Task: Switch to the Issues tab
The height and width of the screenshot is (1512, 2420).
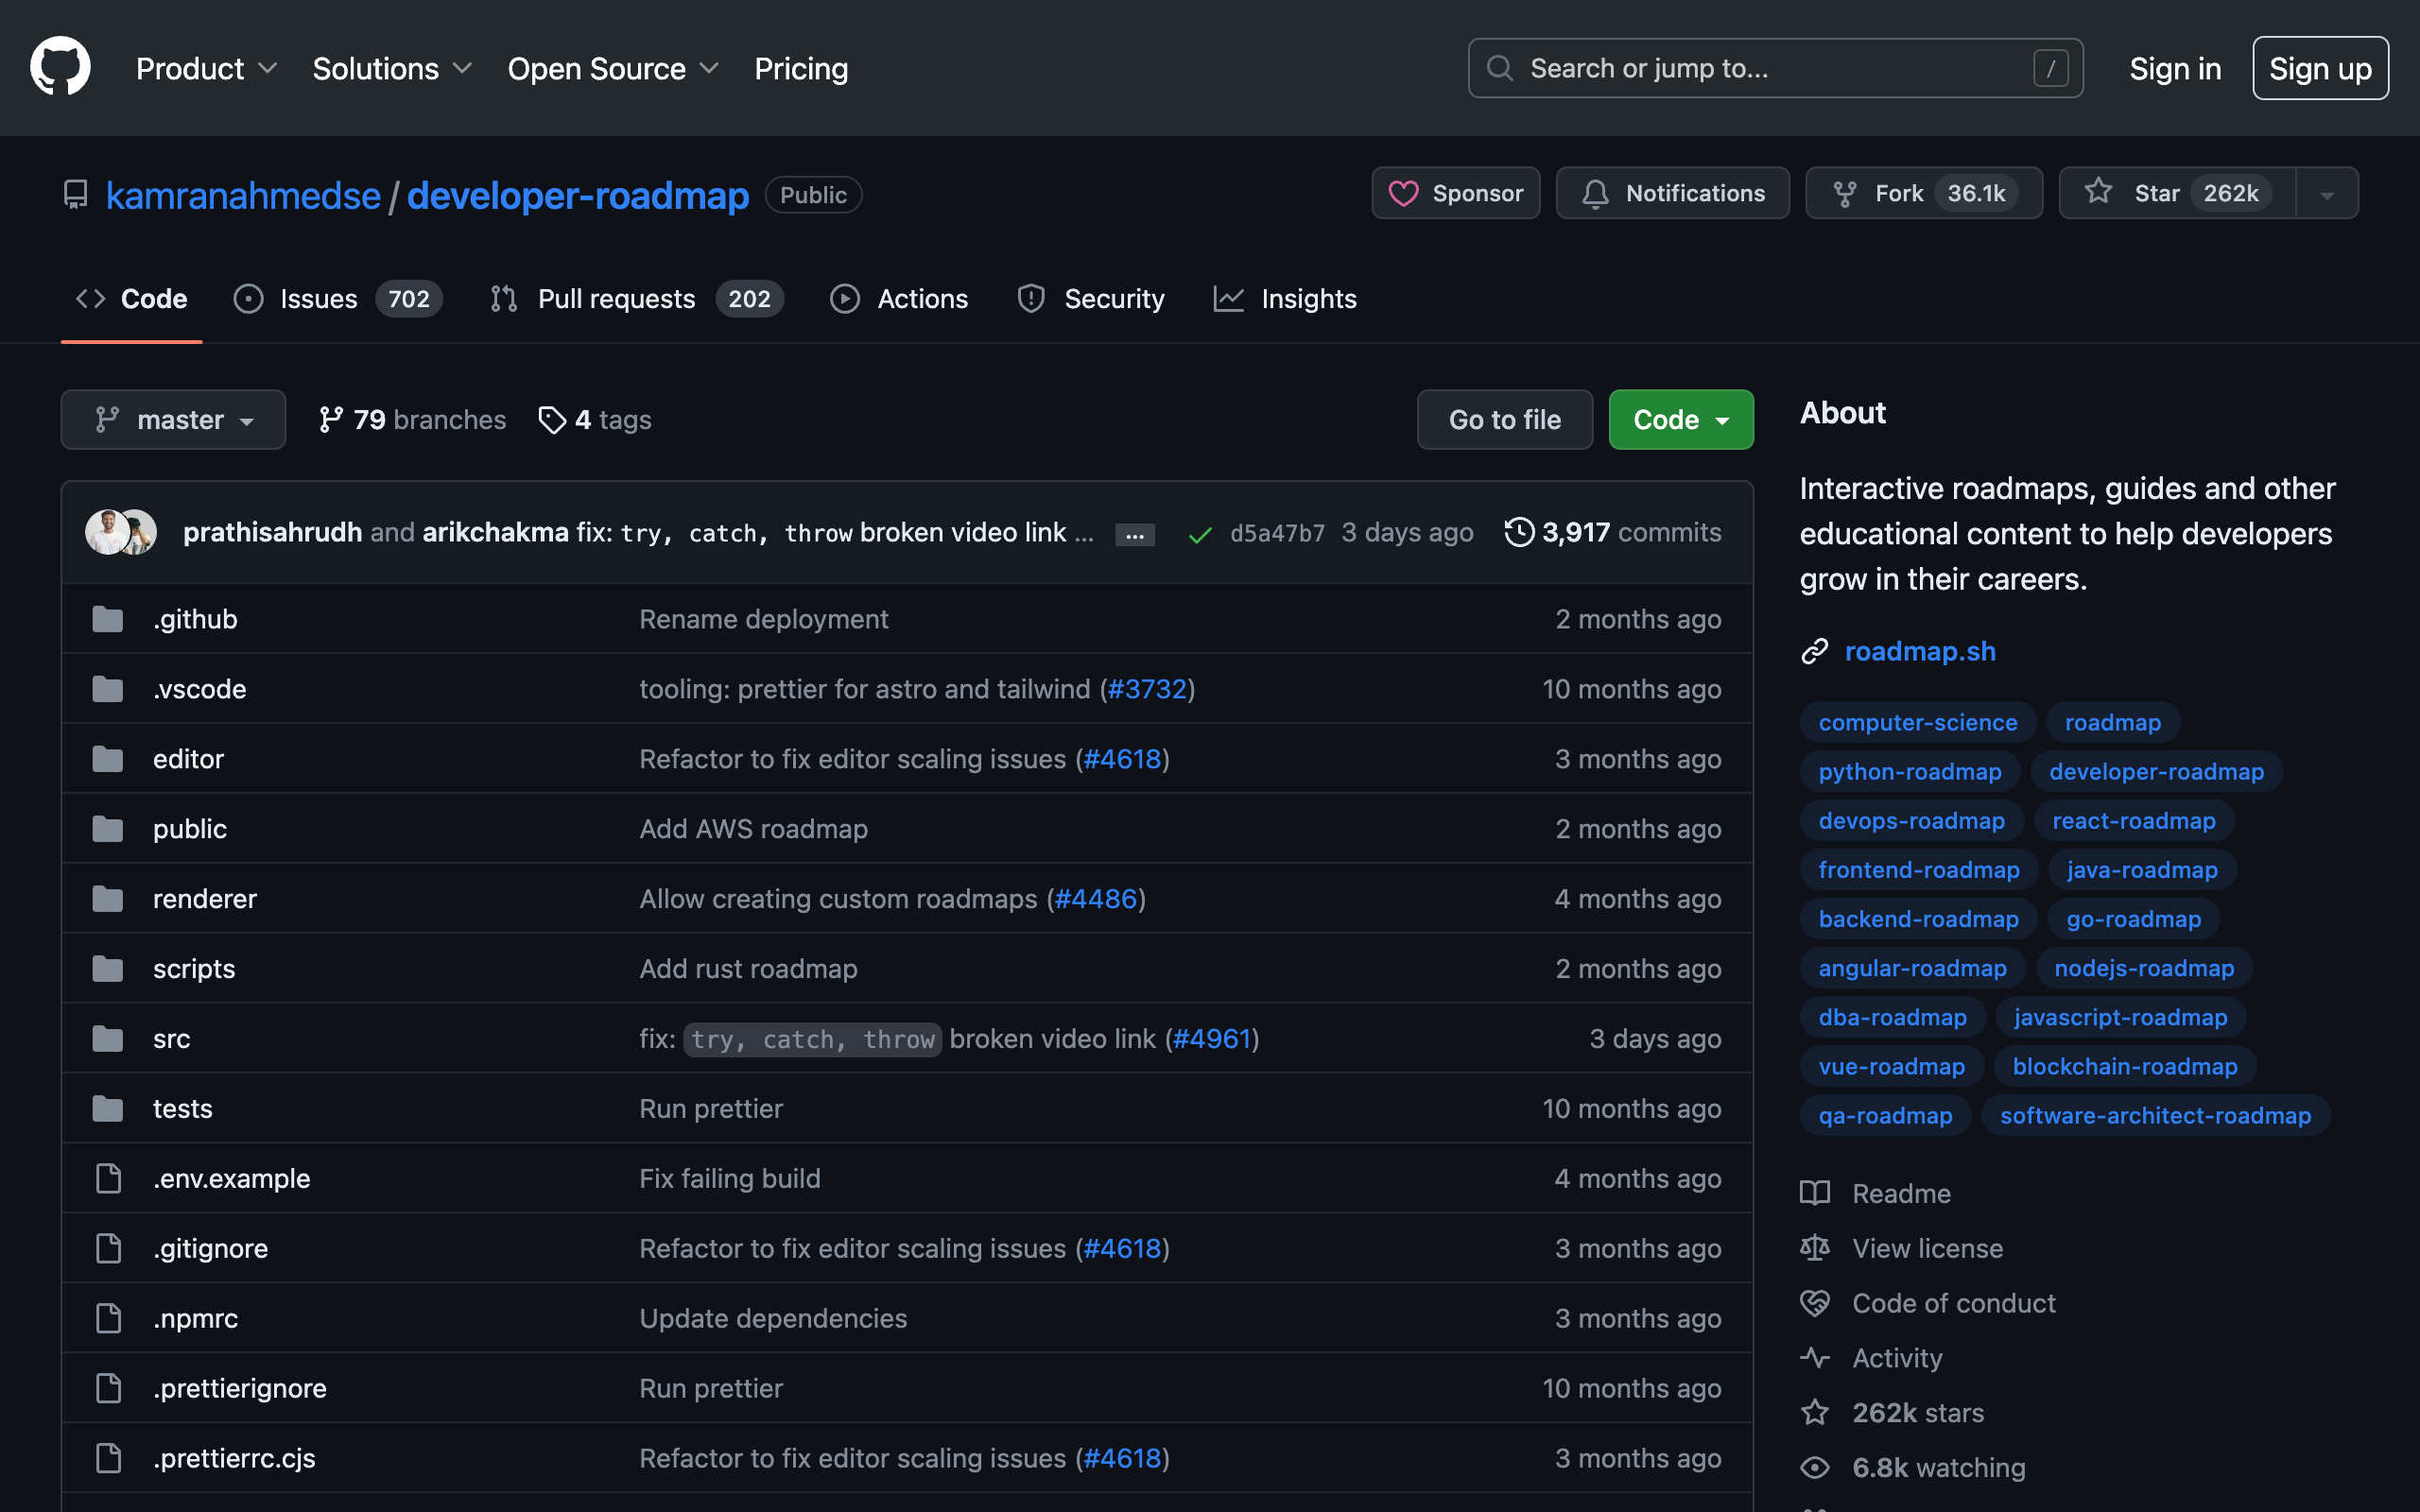Action: (x=338, y=299)
